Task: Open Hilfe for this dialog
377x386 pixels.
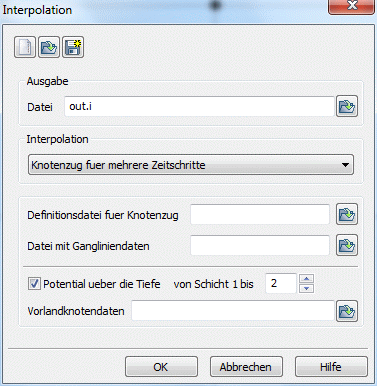Action: click(331, 367)
